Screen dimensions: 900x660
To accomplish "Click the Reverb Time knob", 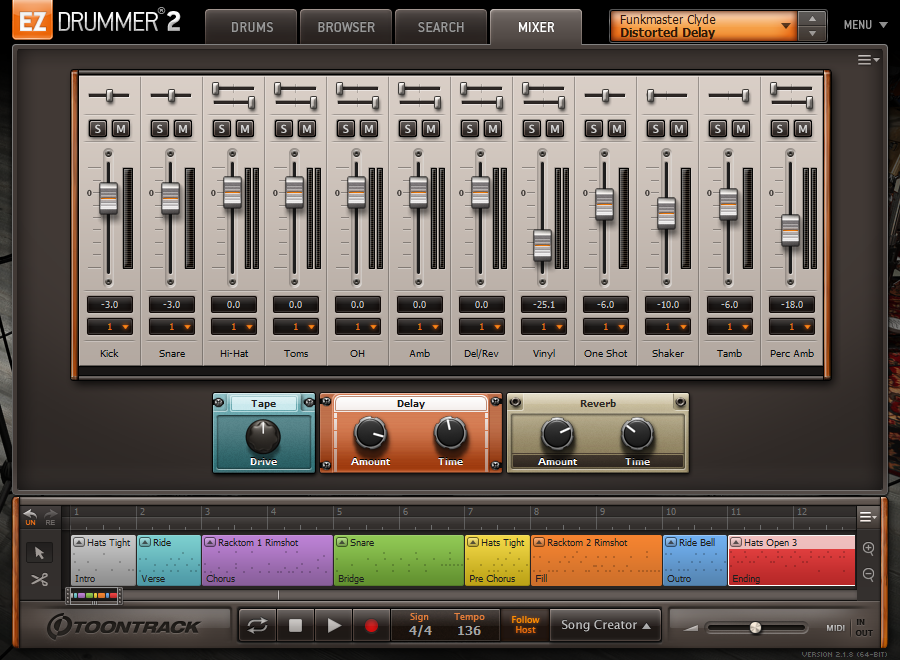I will 637,434.
